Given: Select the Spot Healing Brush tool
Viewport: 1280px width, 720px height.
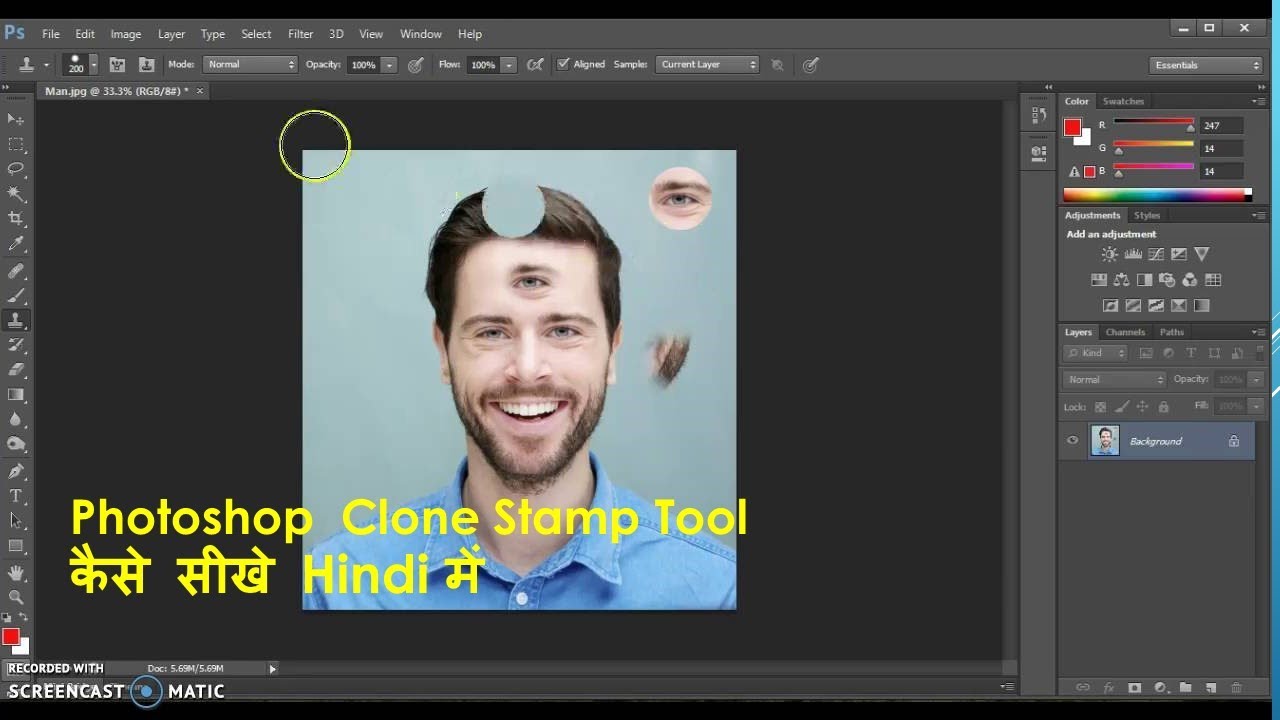Looking at the screenshot, I should coord(16,271).
